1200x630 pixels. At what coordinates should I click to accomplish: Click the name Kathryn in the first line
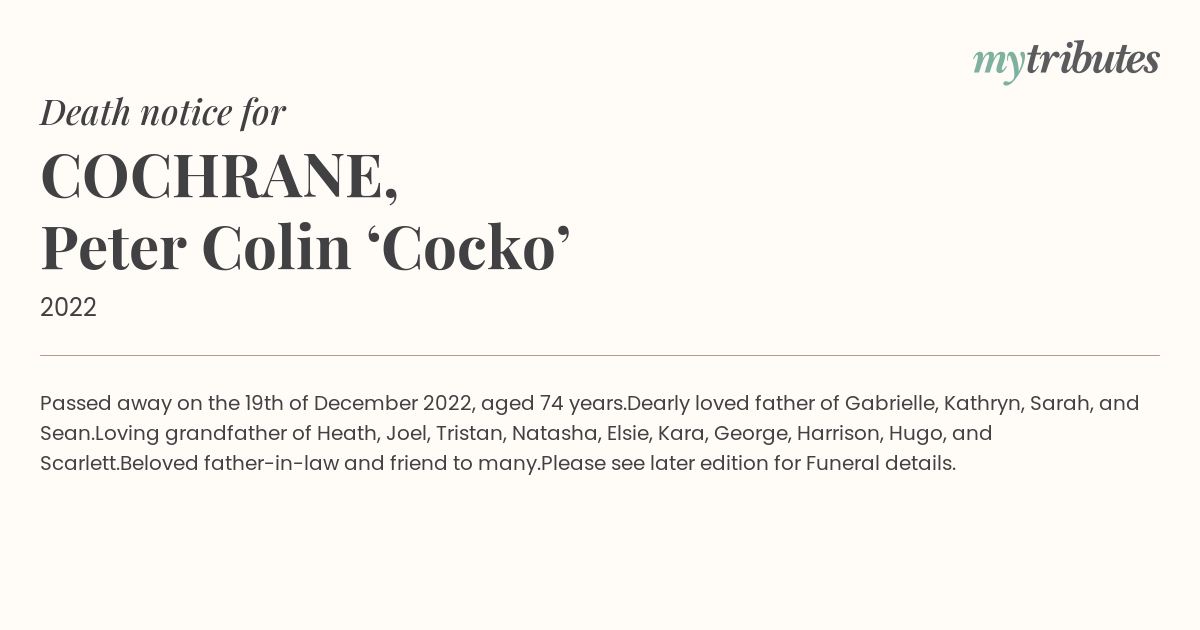click(983, 404)
